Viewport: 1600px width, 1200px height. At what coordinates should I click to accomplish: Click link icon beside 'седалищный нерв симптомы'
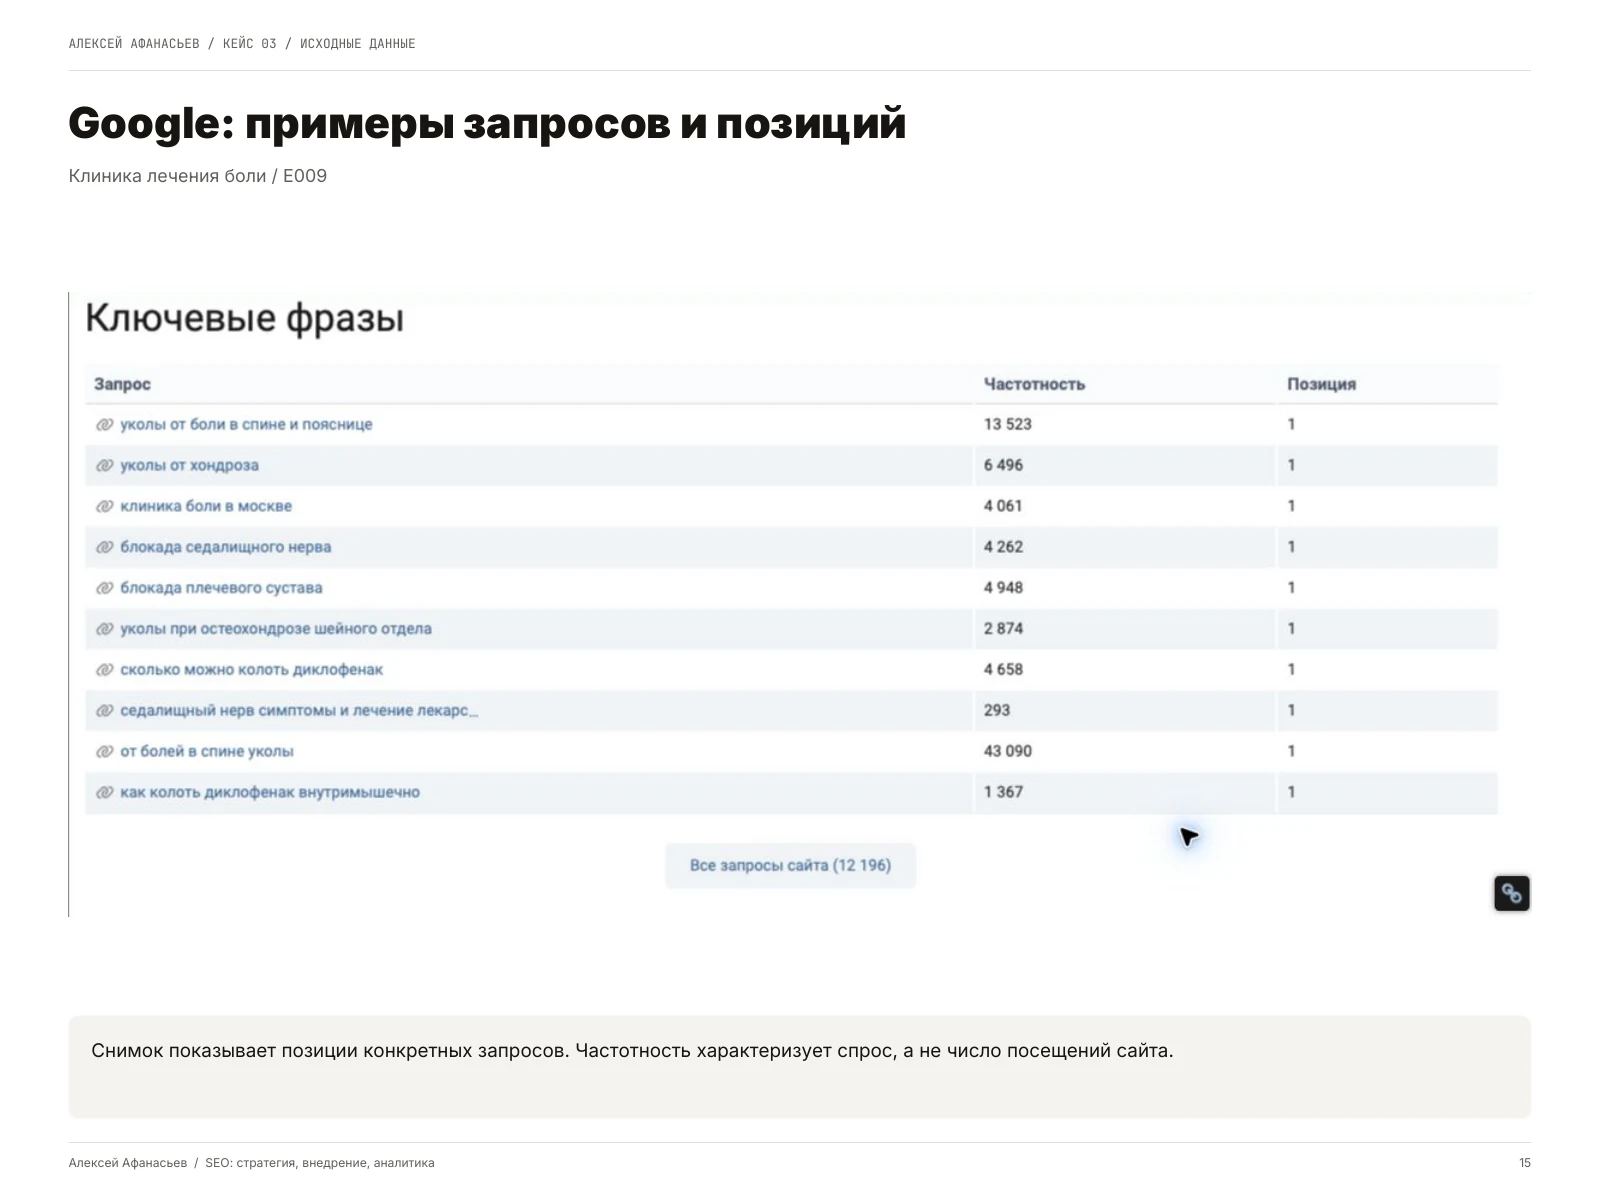104,711
